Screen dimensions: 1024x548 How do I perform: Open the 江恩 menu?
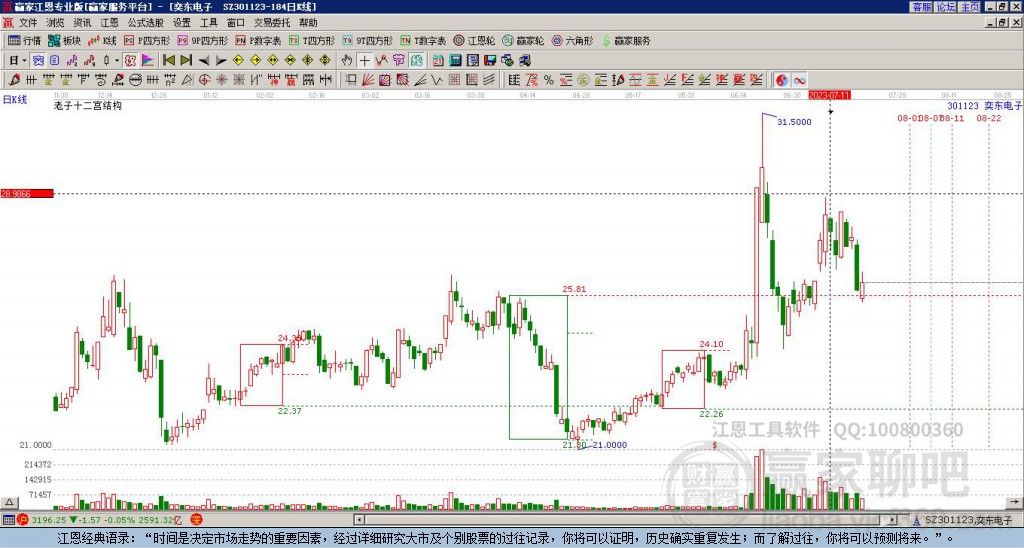click(x=110, y=23)
